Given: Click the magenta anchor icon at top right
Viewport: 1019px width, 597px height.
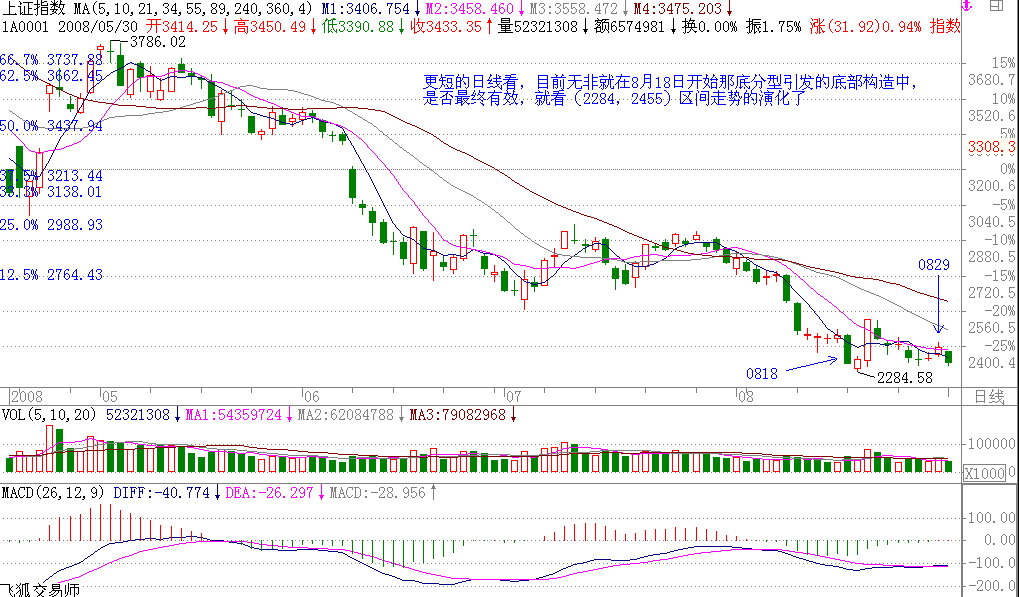Looking at the screenshot, I should (964, 7).
